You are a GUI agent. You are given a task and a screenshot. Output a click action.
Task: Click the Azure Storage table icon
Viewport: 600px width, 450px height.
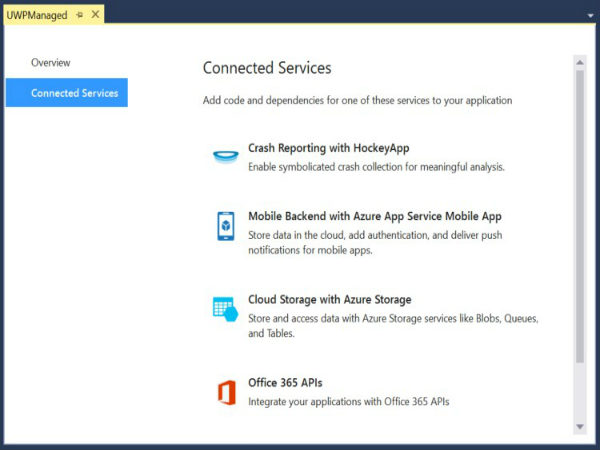coord(225,308)
